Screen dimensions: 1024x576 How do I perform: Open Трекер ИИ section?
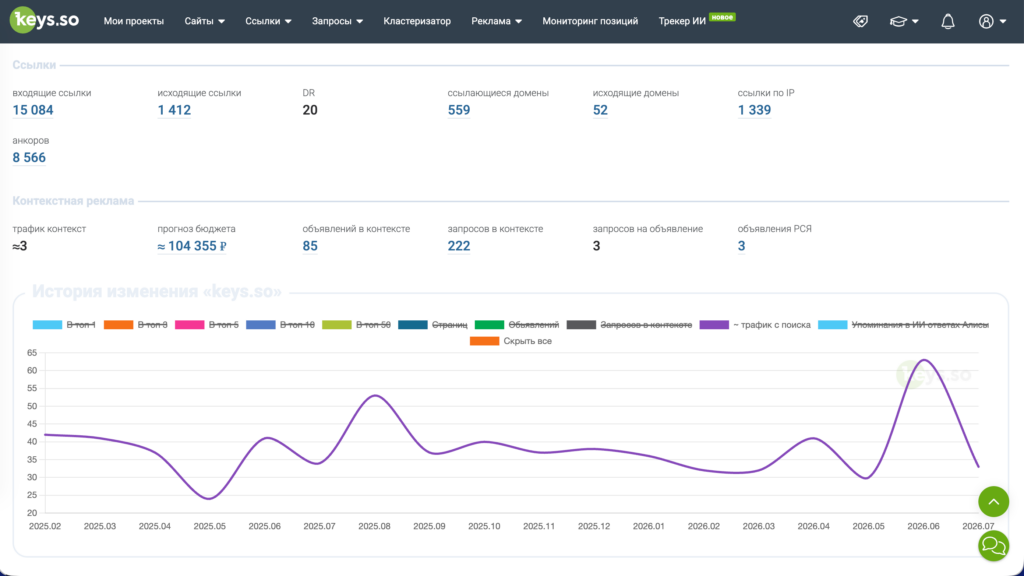(x=682, y=21)
